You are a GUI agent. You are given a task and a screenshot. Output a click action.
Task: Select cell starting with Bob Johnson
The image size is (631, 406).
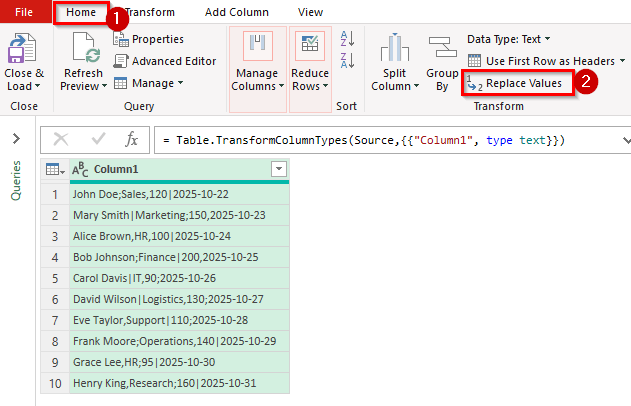click(x=179, y=257)
